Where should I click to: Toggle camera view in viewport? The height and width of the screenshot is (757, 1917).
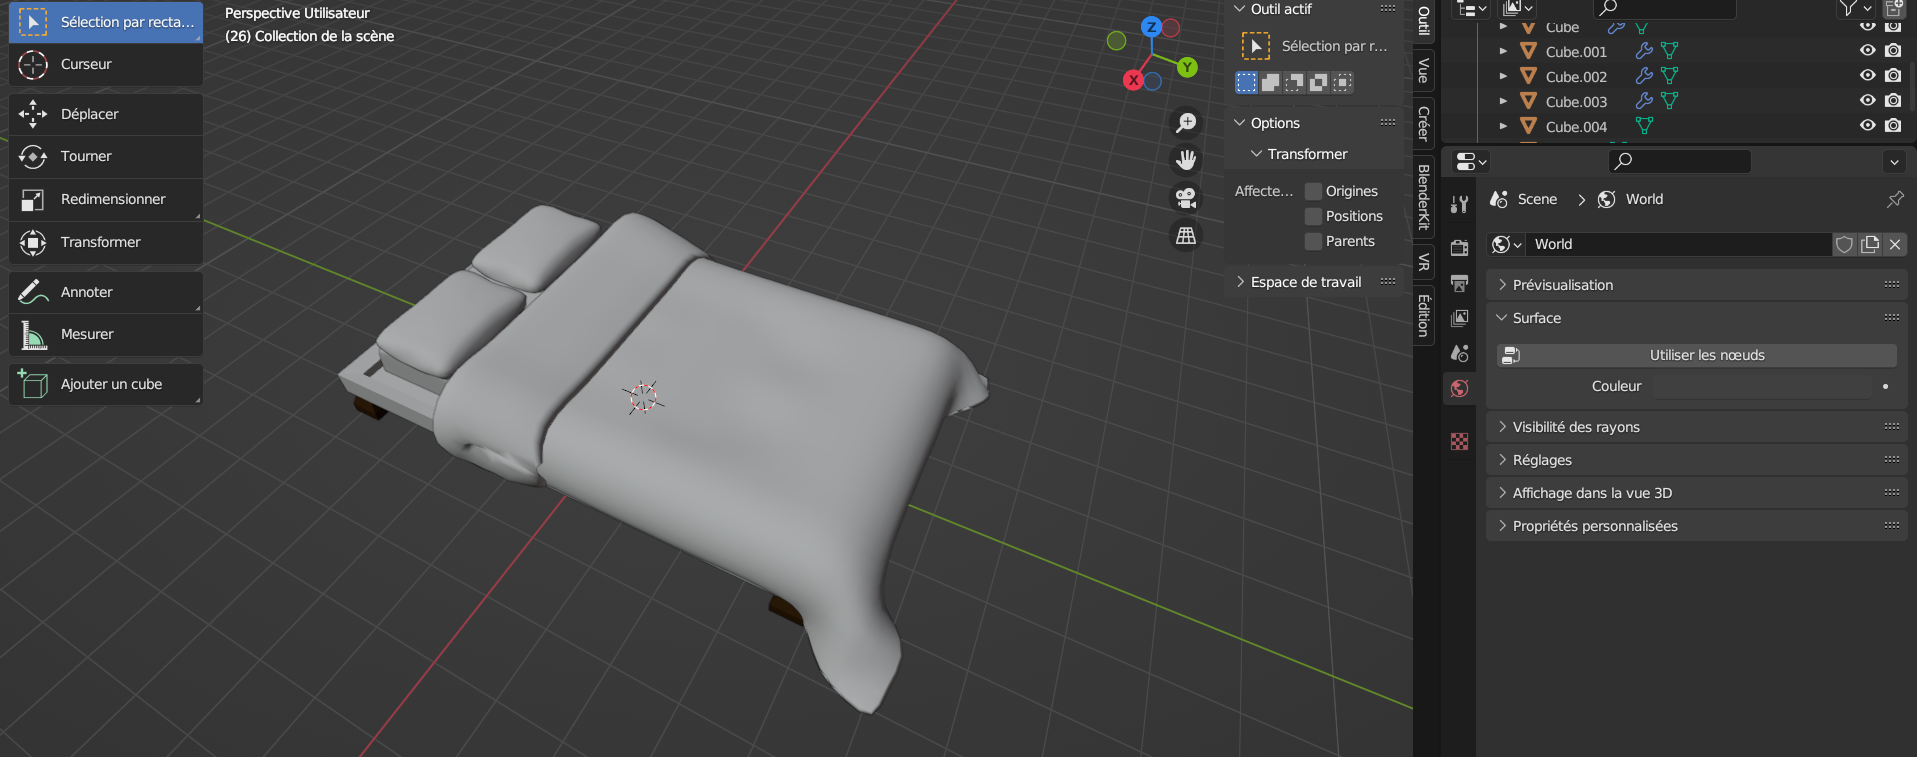pyautogui.click(x=1186, y=198)
